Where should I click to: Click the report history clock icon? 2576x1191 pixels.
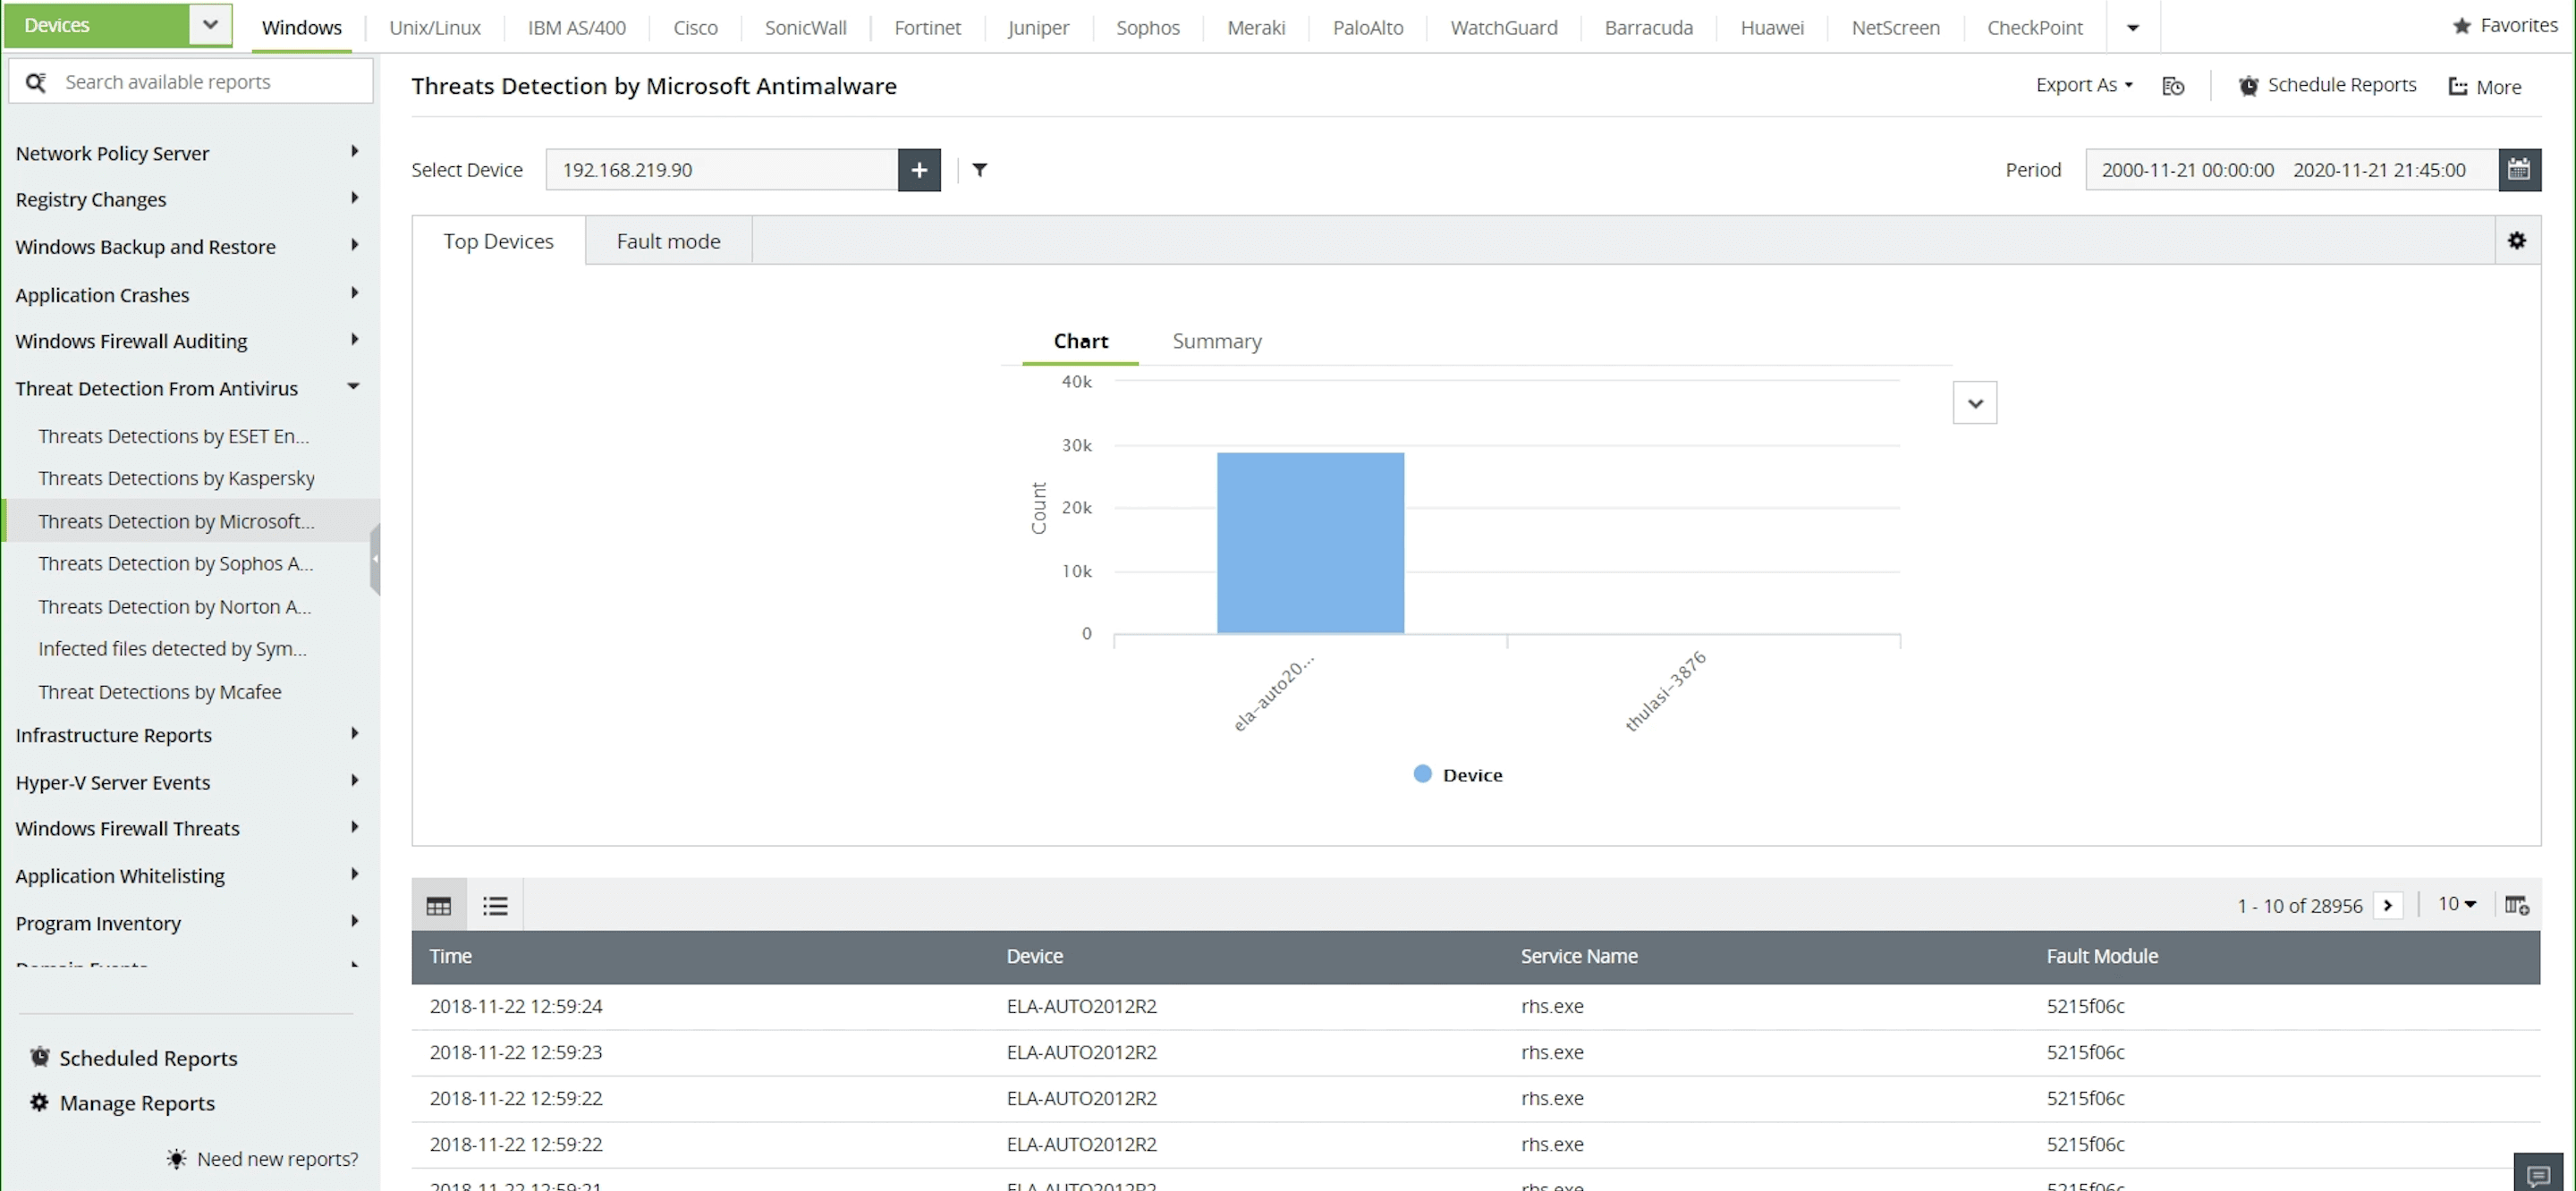click(x=2172, y=86)
